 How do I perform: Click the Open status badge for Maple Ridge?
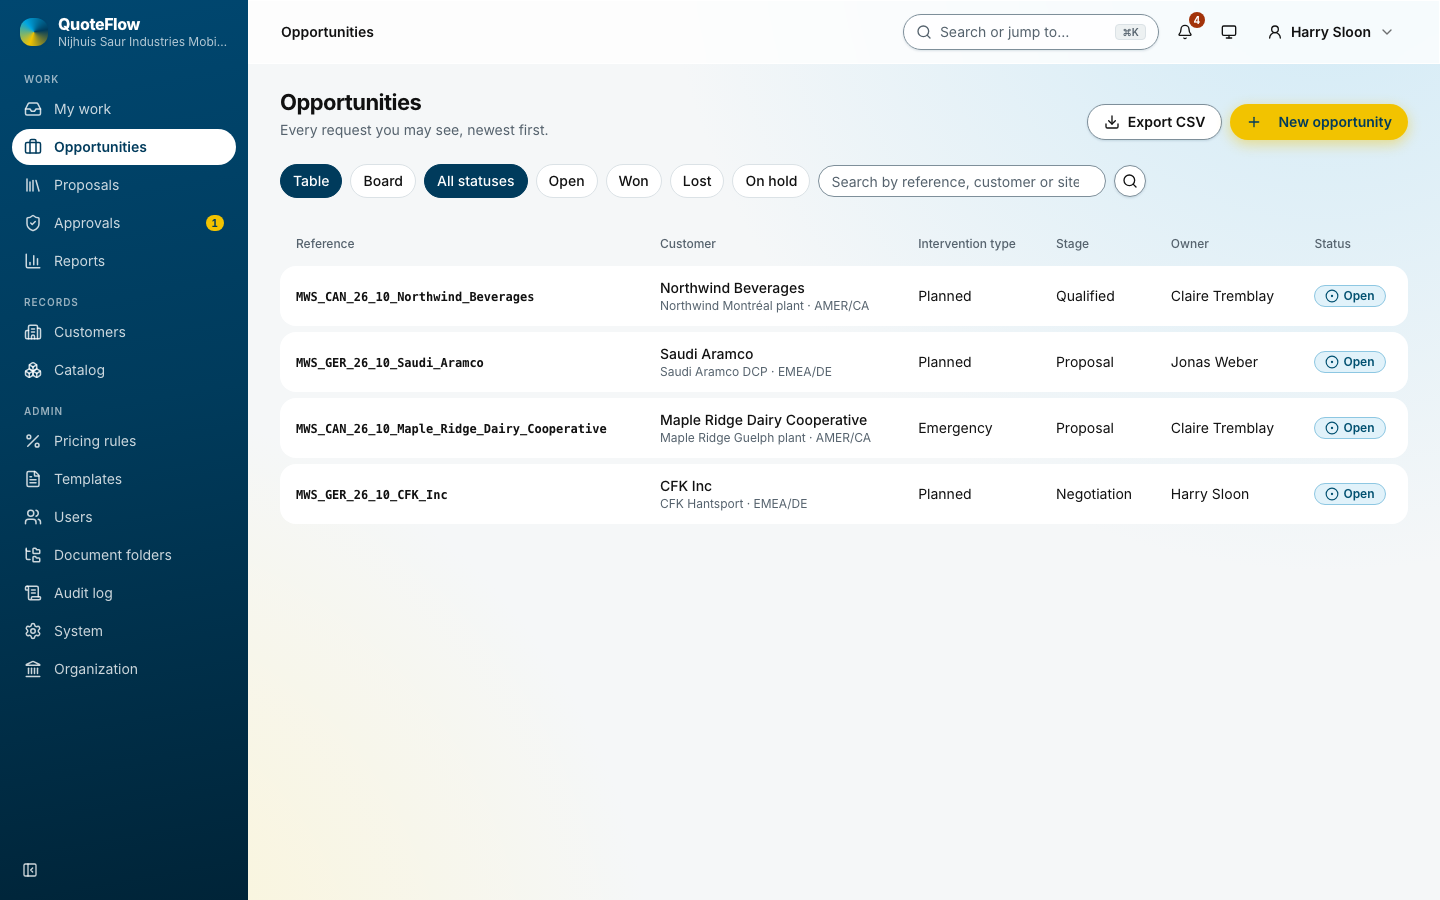coord(1350,428)
